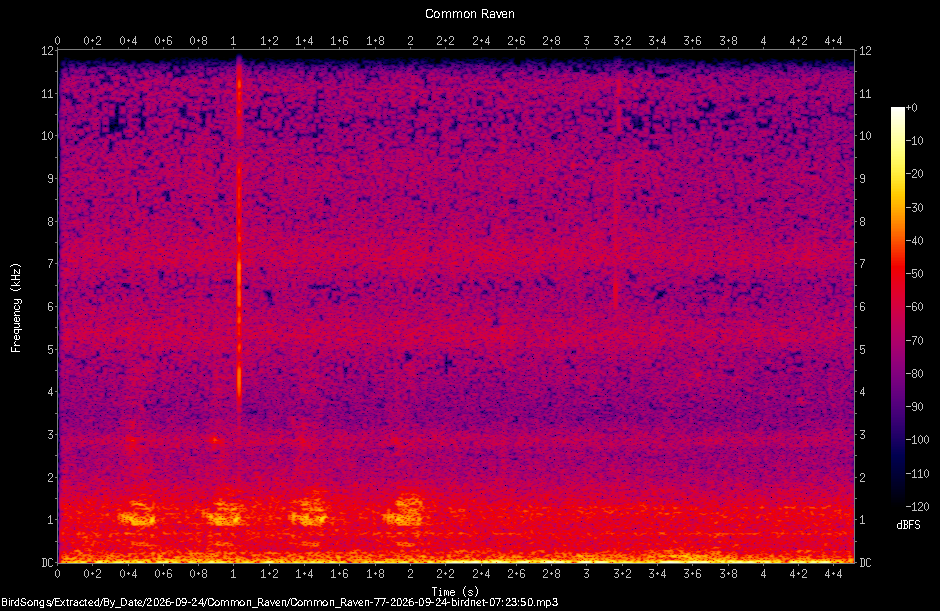Click the '4•4' label on bottom time axis
Image resolution: width=940 pixels, height=611 pixels.
(x=833, y=574)
